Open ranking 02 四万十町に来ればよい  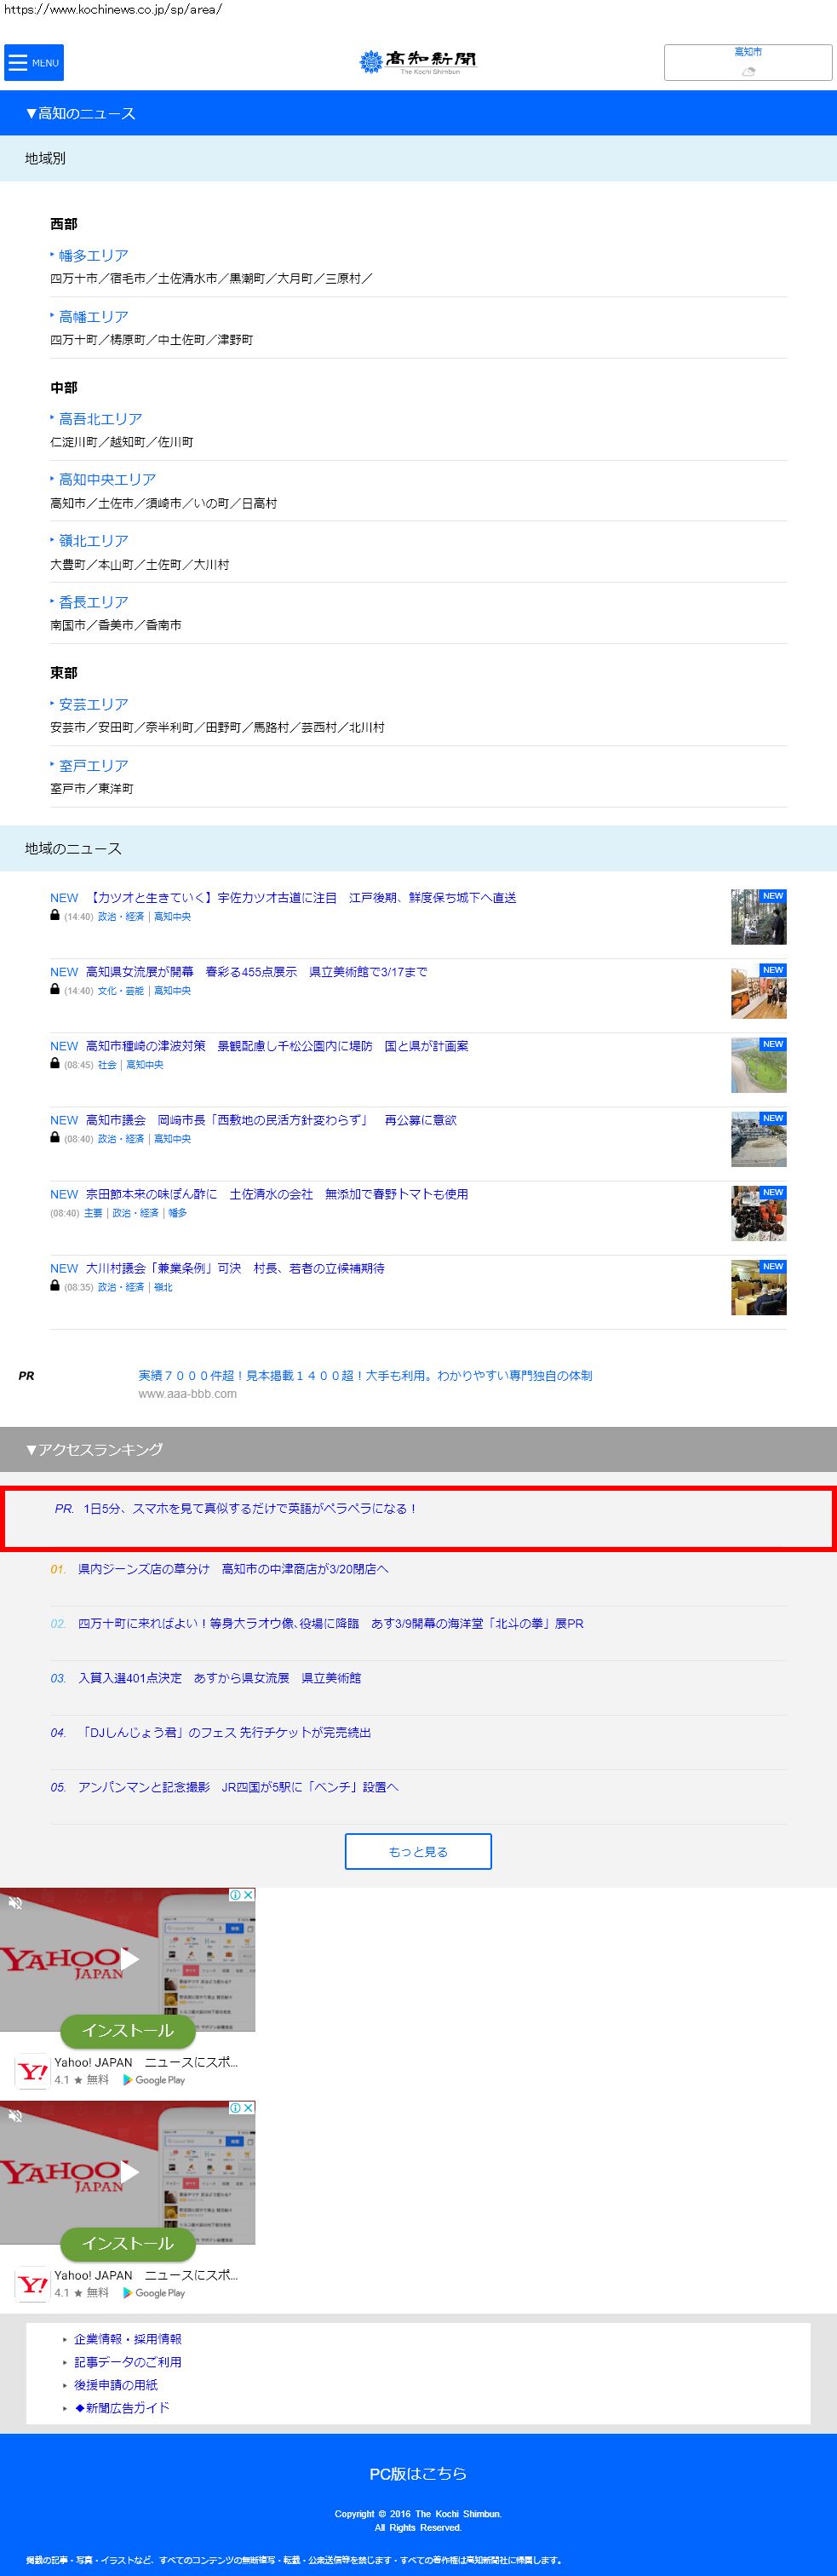coord(331,1623)
